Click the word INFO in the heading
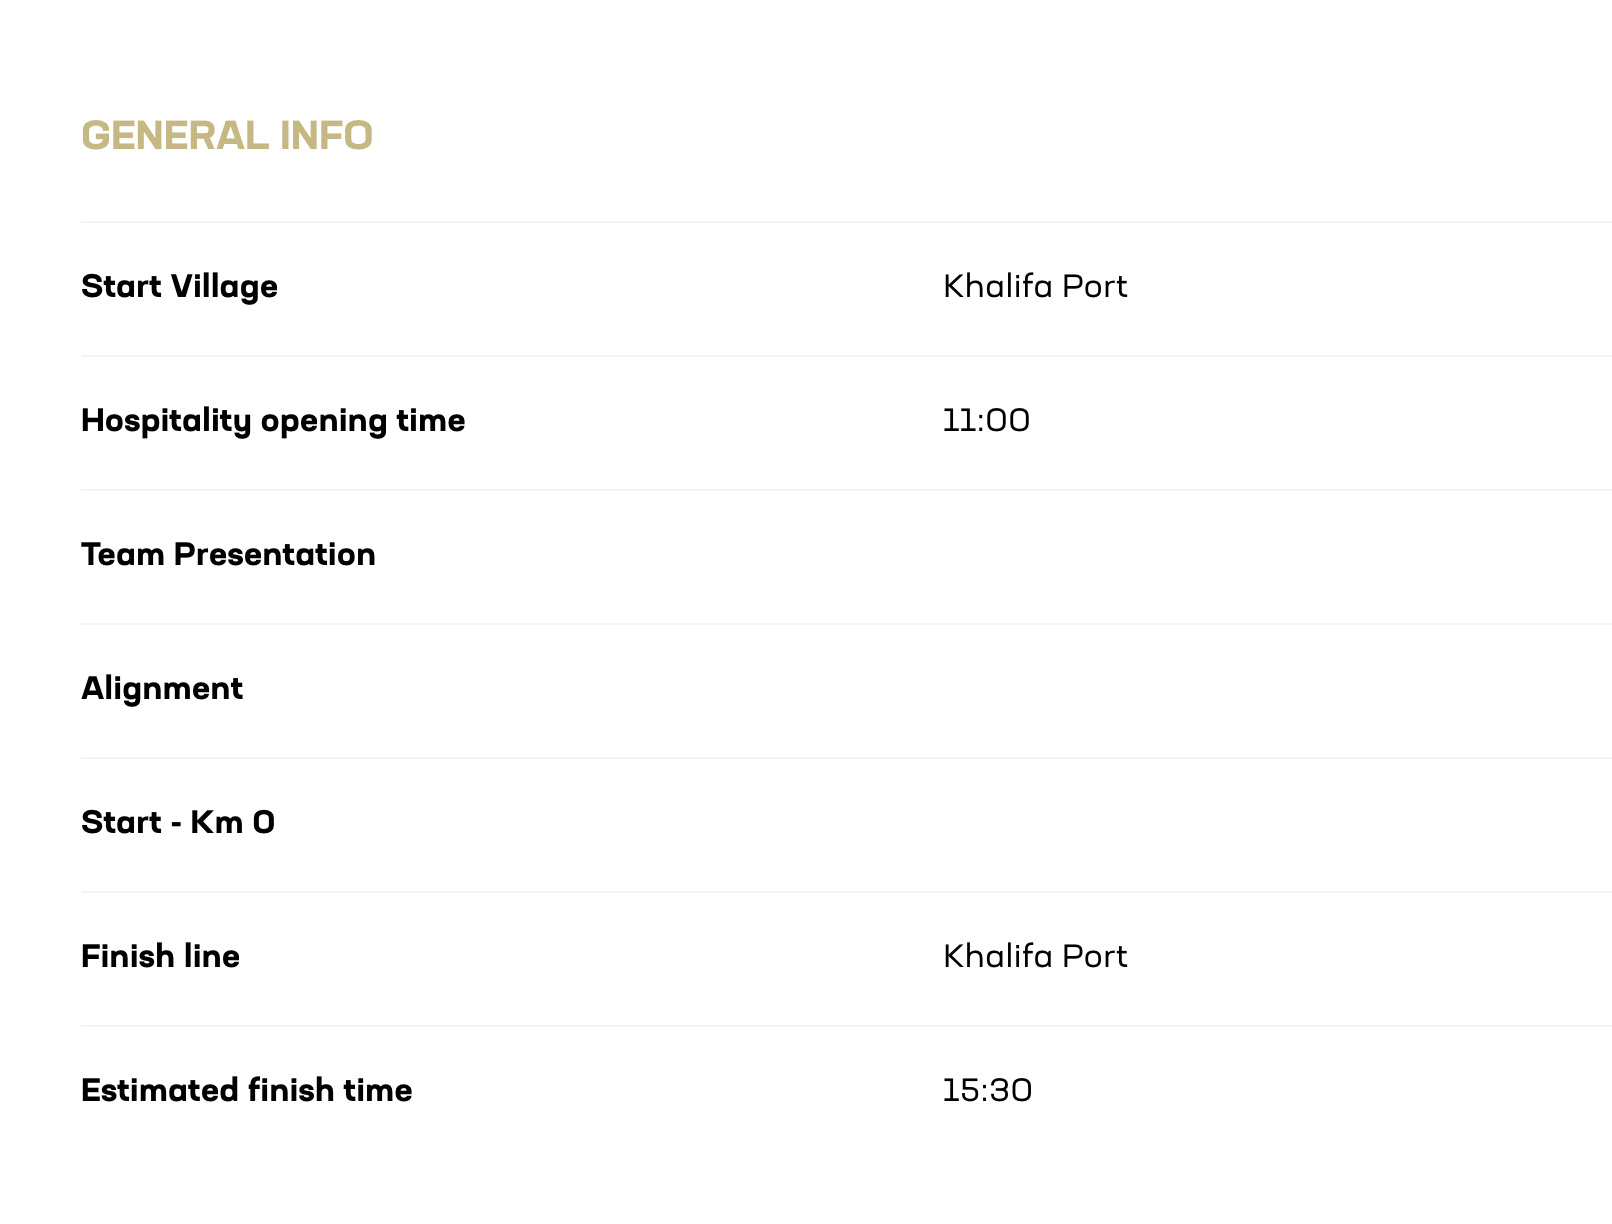 326,136
